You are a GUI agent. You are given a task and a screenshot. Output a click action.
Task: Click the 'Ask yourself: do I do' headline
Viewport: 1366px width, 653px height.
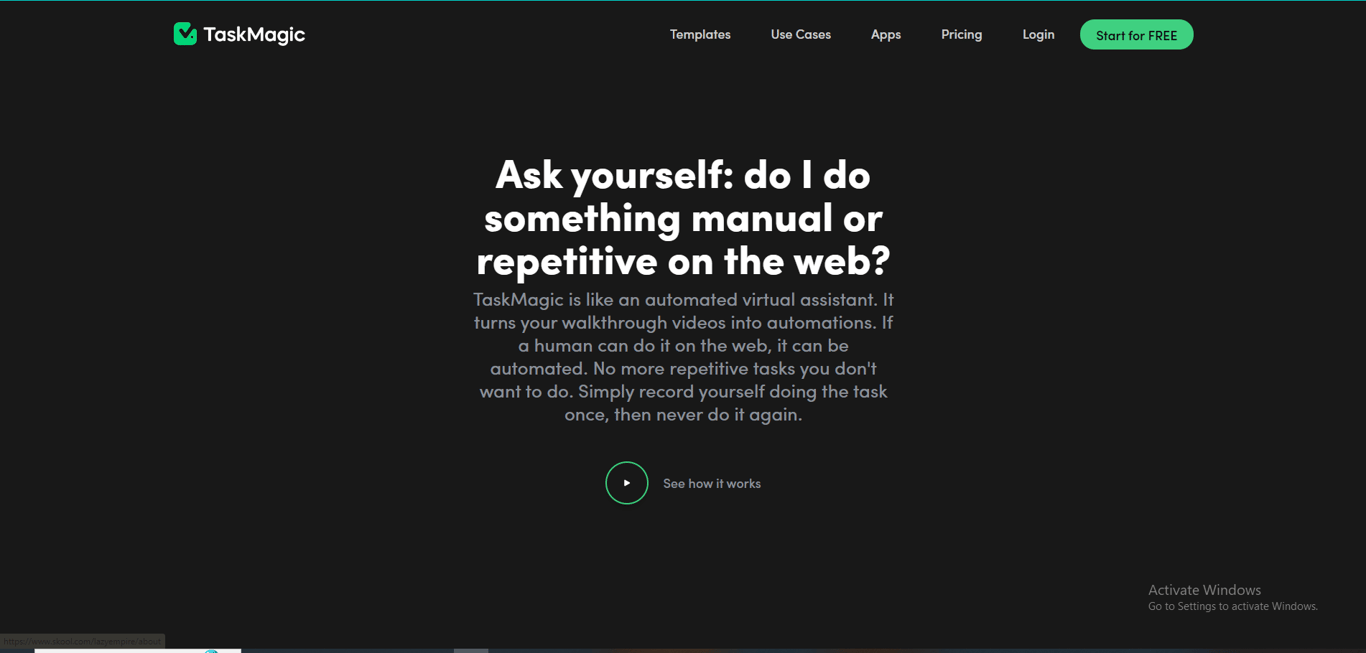tap(683, 217)
